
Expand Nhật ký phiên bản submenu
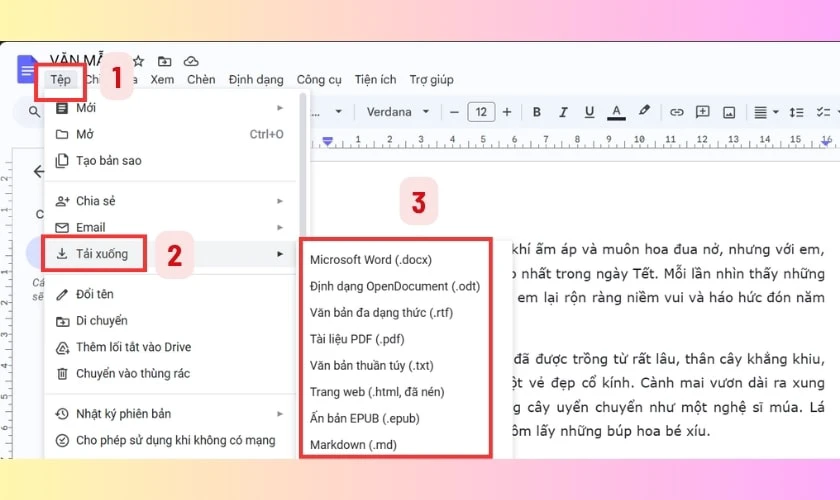[x=170, y=414]
